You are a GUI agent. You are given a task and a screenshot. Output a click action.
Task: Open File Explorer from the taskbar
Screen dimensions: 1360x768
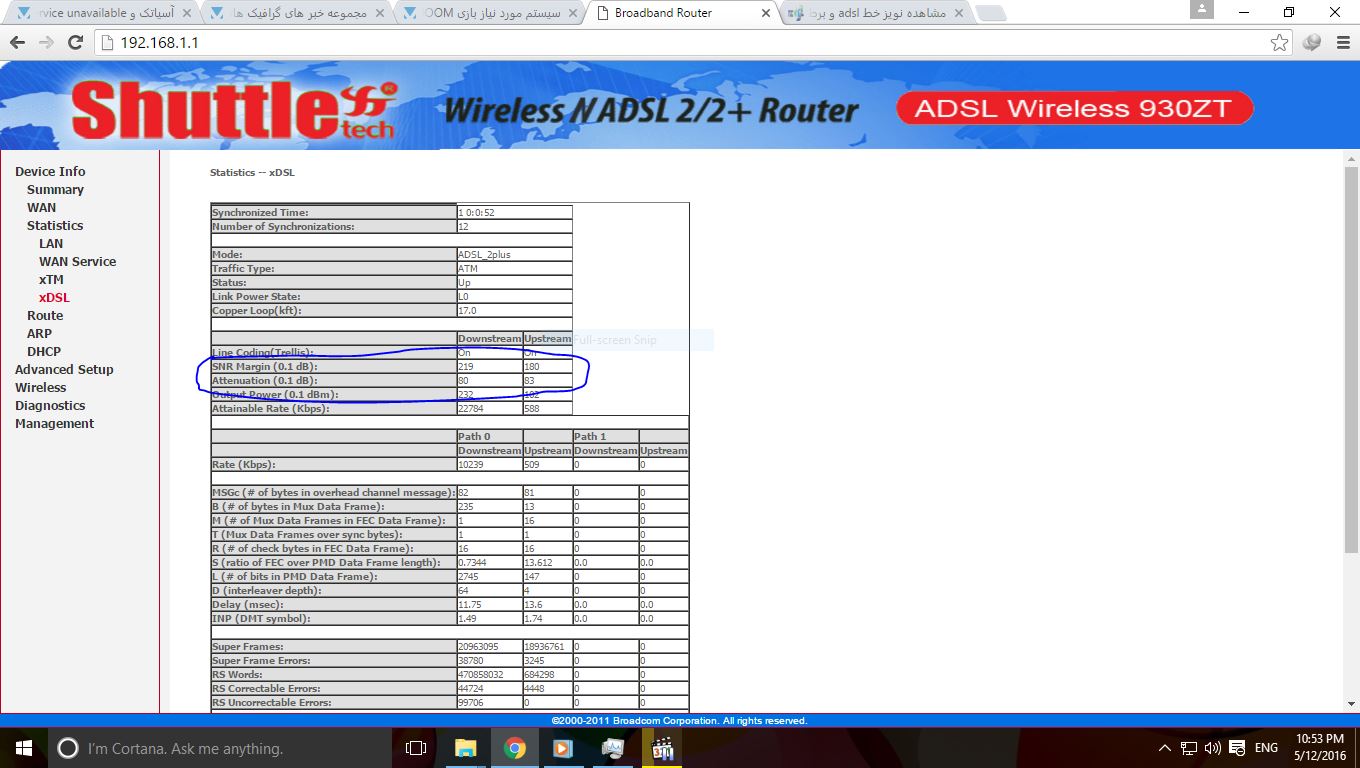466,748
